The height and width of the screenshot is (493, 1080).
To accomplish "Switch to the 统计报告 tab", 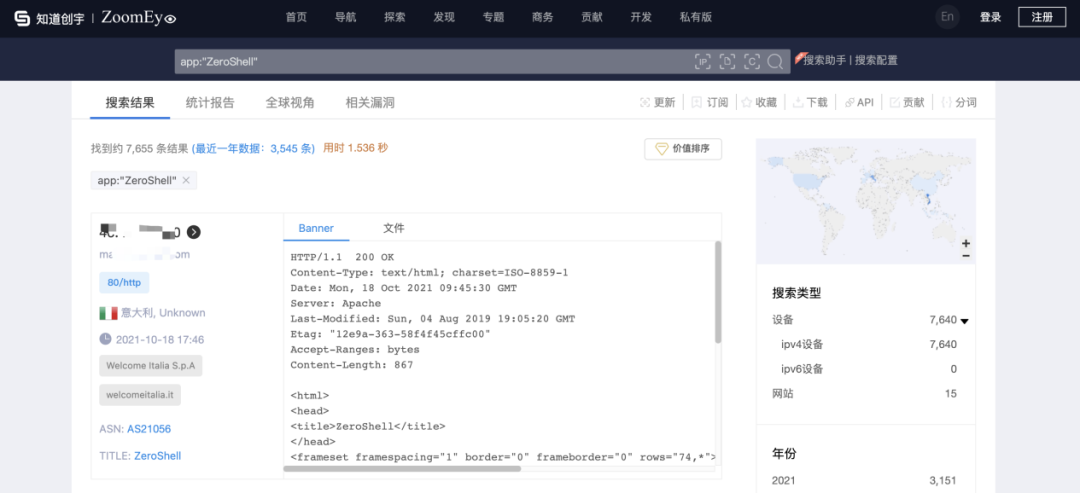I will pos(210,103).
